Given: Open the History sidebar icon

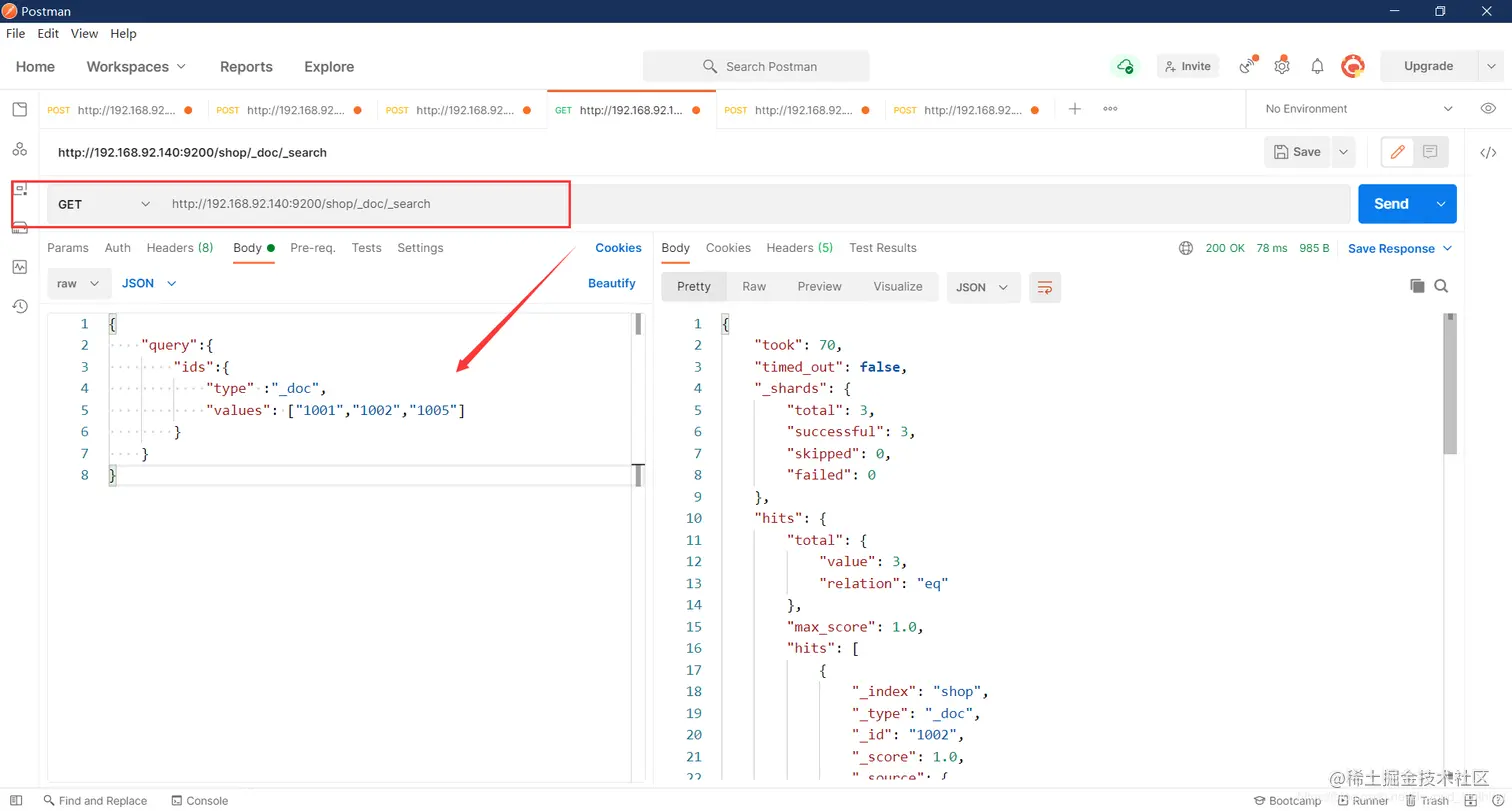Looking at the screenshot, I should [19, 306].
